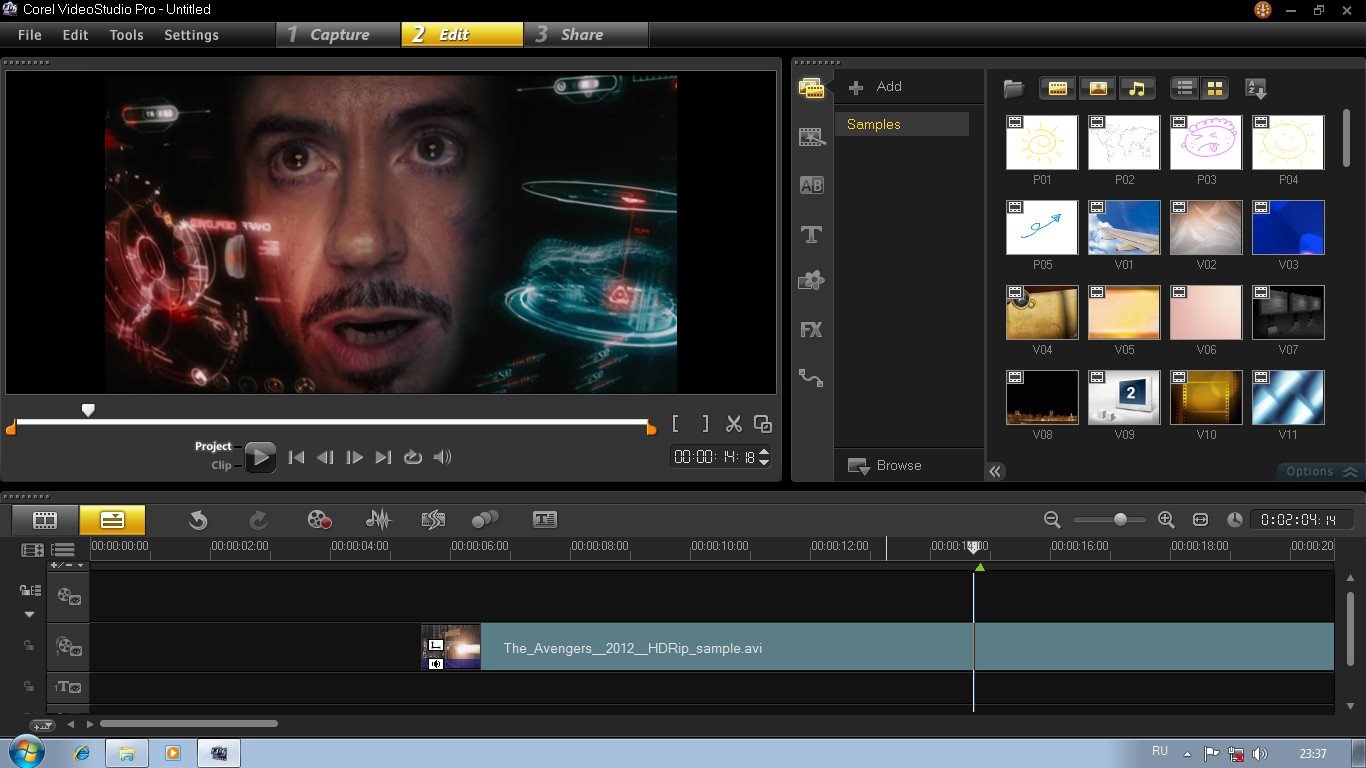
Task: Open the FX Filter library
Action: [811, 329]
